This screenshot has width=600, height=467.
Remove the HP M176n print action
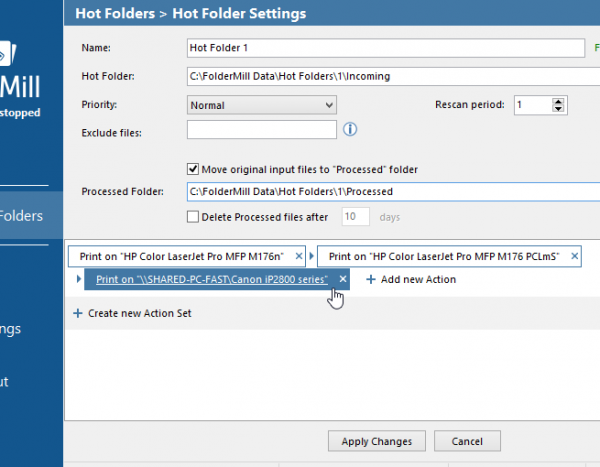299,256
